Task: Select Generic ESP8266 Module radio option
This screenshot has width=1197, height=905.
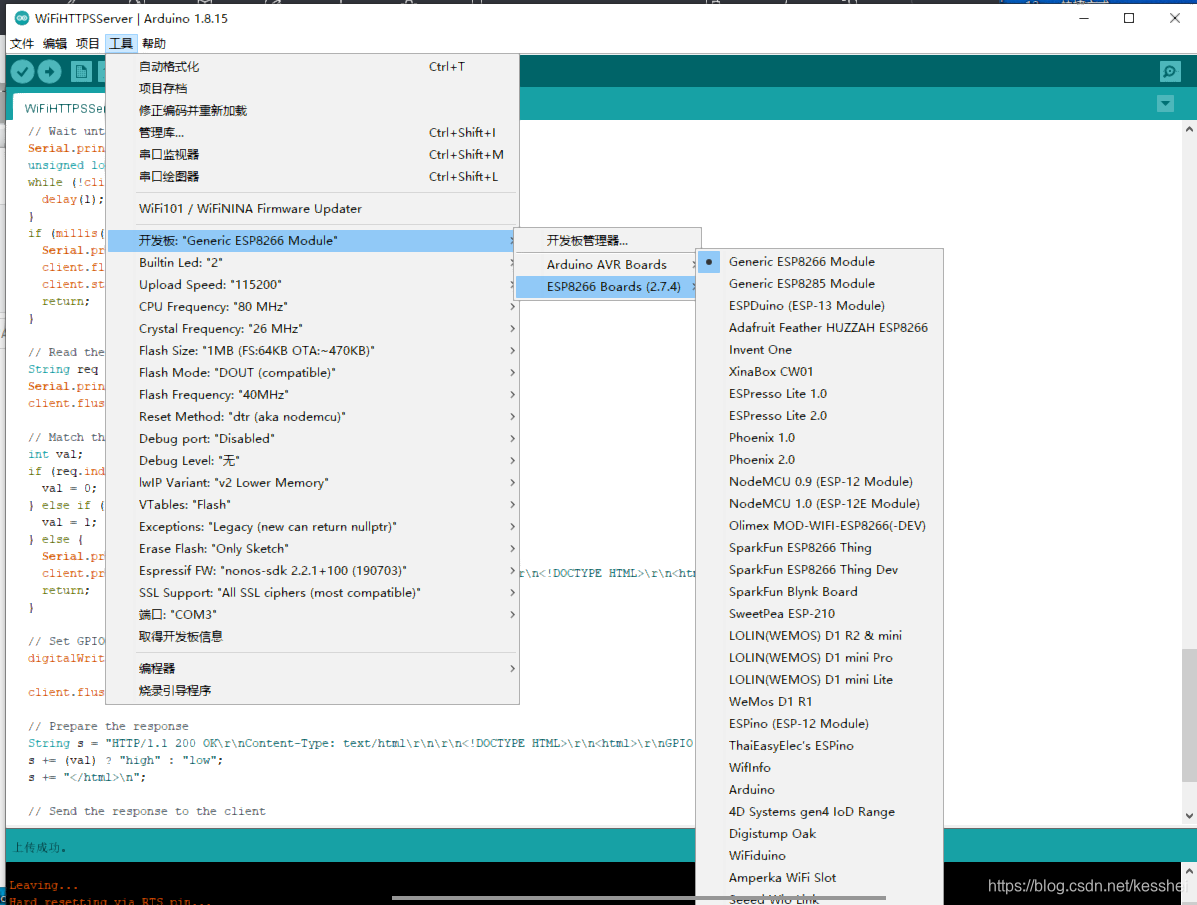Action: (820, 262)
